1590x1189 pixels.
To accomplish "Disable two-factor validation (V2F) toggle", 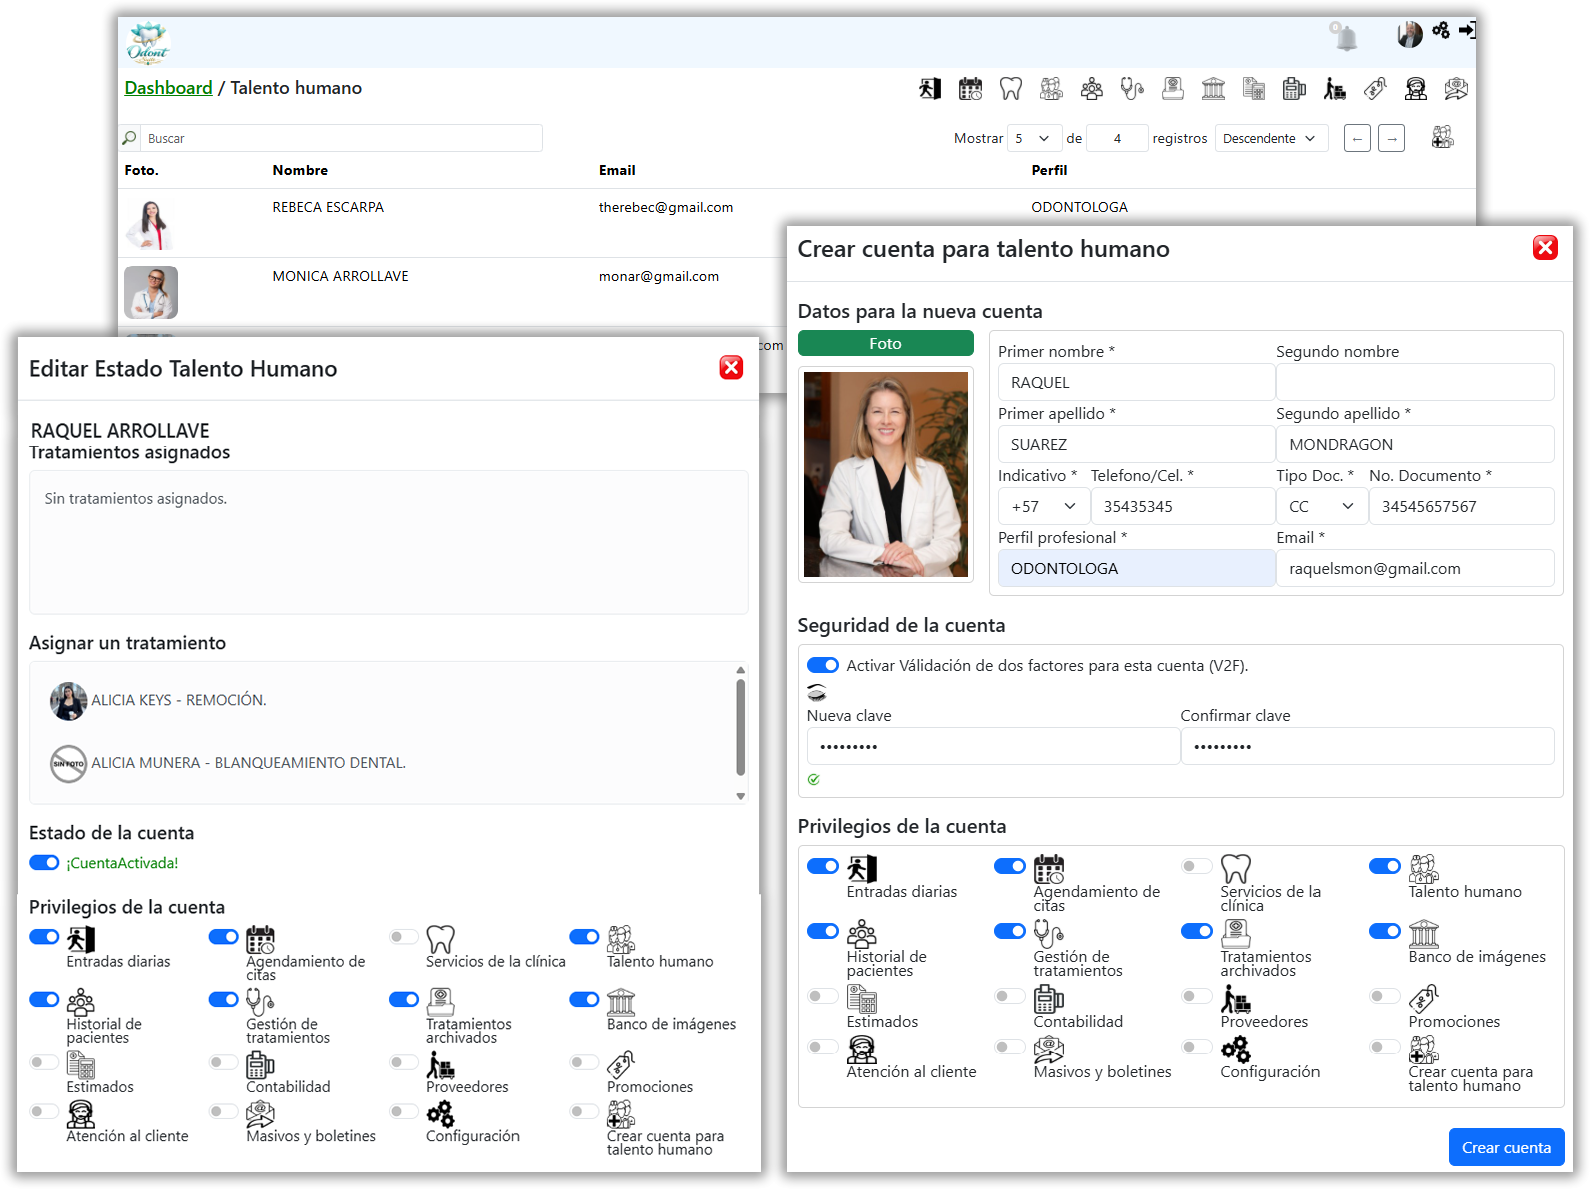I will [x=823, y=666].
